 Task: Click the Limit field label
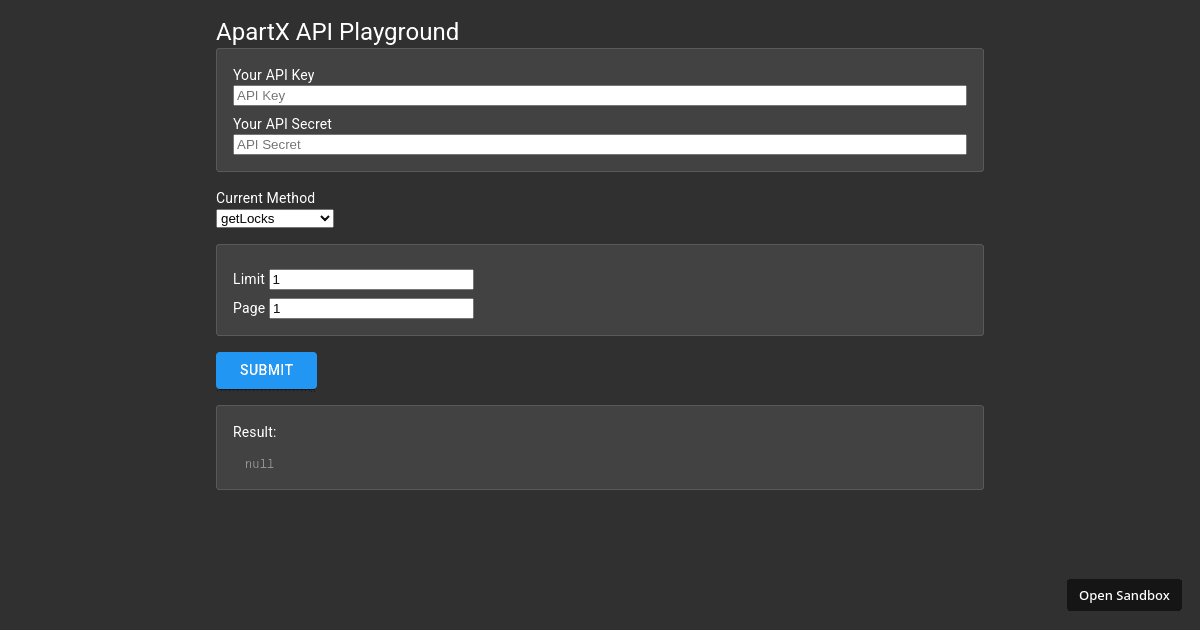tap(248, 279)
